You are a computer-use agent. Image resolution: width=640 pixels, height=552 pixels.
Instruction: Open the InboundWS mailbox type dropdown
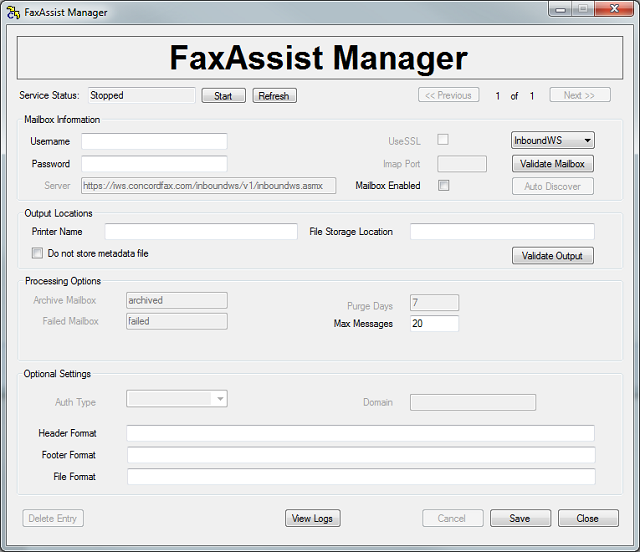point(553,140)
